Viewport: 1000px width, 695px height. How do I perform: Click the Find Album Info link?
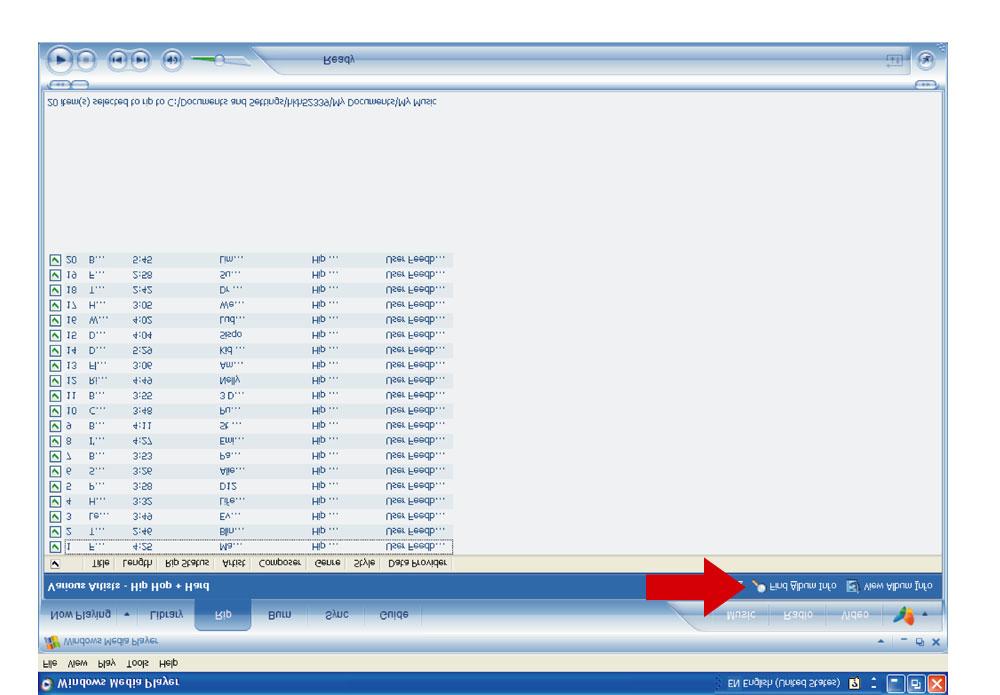[803, 585]
